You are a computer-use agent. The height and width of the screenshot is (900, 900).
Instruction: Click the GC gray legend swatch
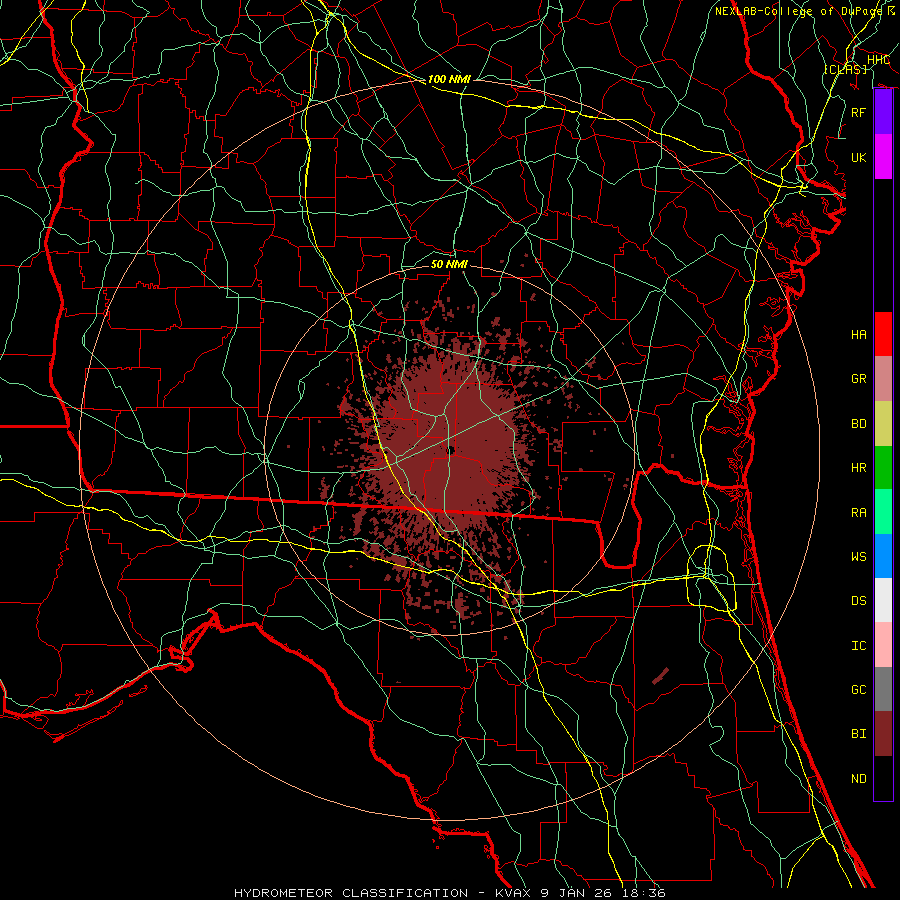click(x=883, y=689)
